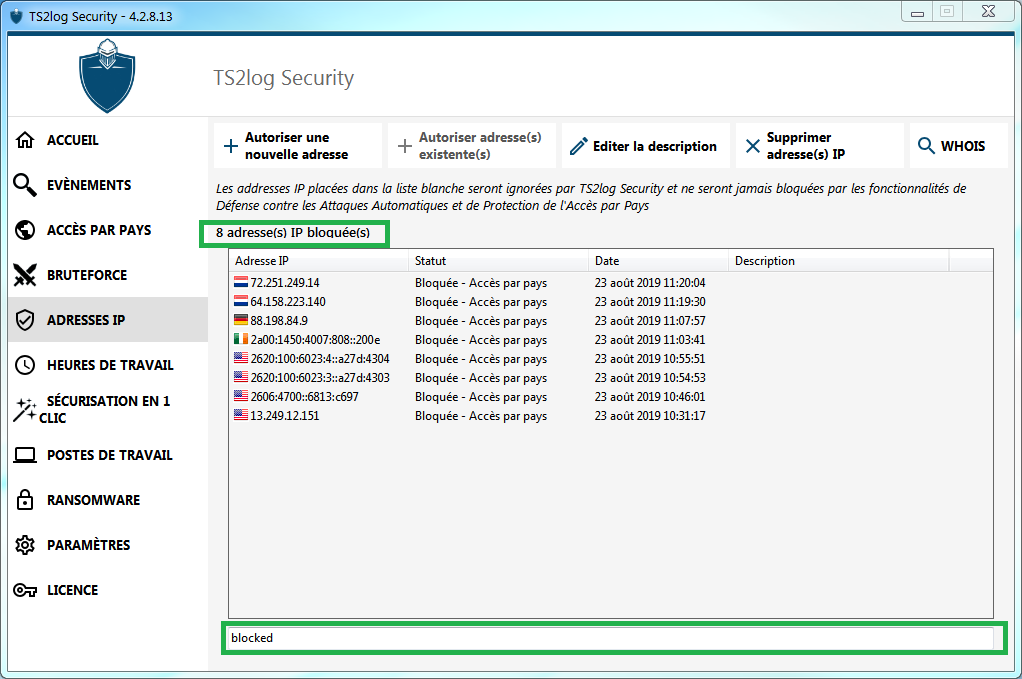This screenshot has width=1022, height=679.
Task: Click the magnifier icon beside Evènements
Action: pyautogui.click(x=25, y=185)
